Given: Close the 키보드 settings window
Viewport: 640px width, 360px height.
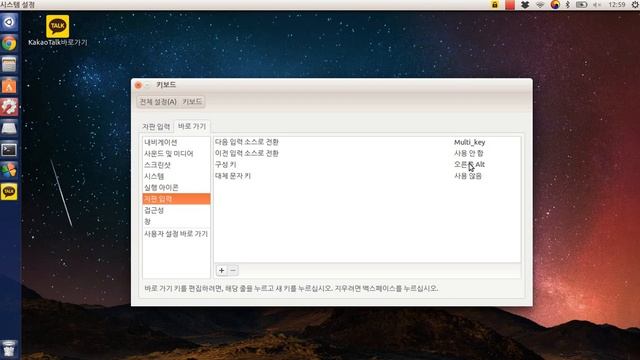Looking at the screenshot, I should (x=138, y=85).
